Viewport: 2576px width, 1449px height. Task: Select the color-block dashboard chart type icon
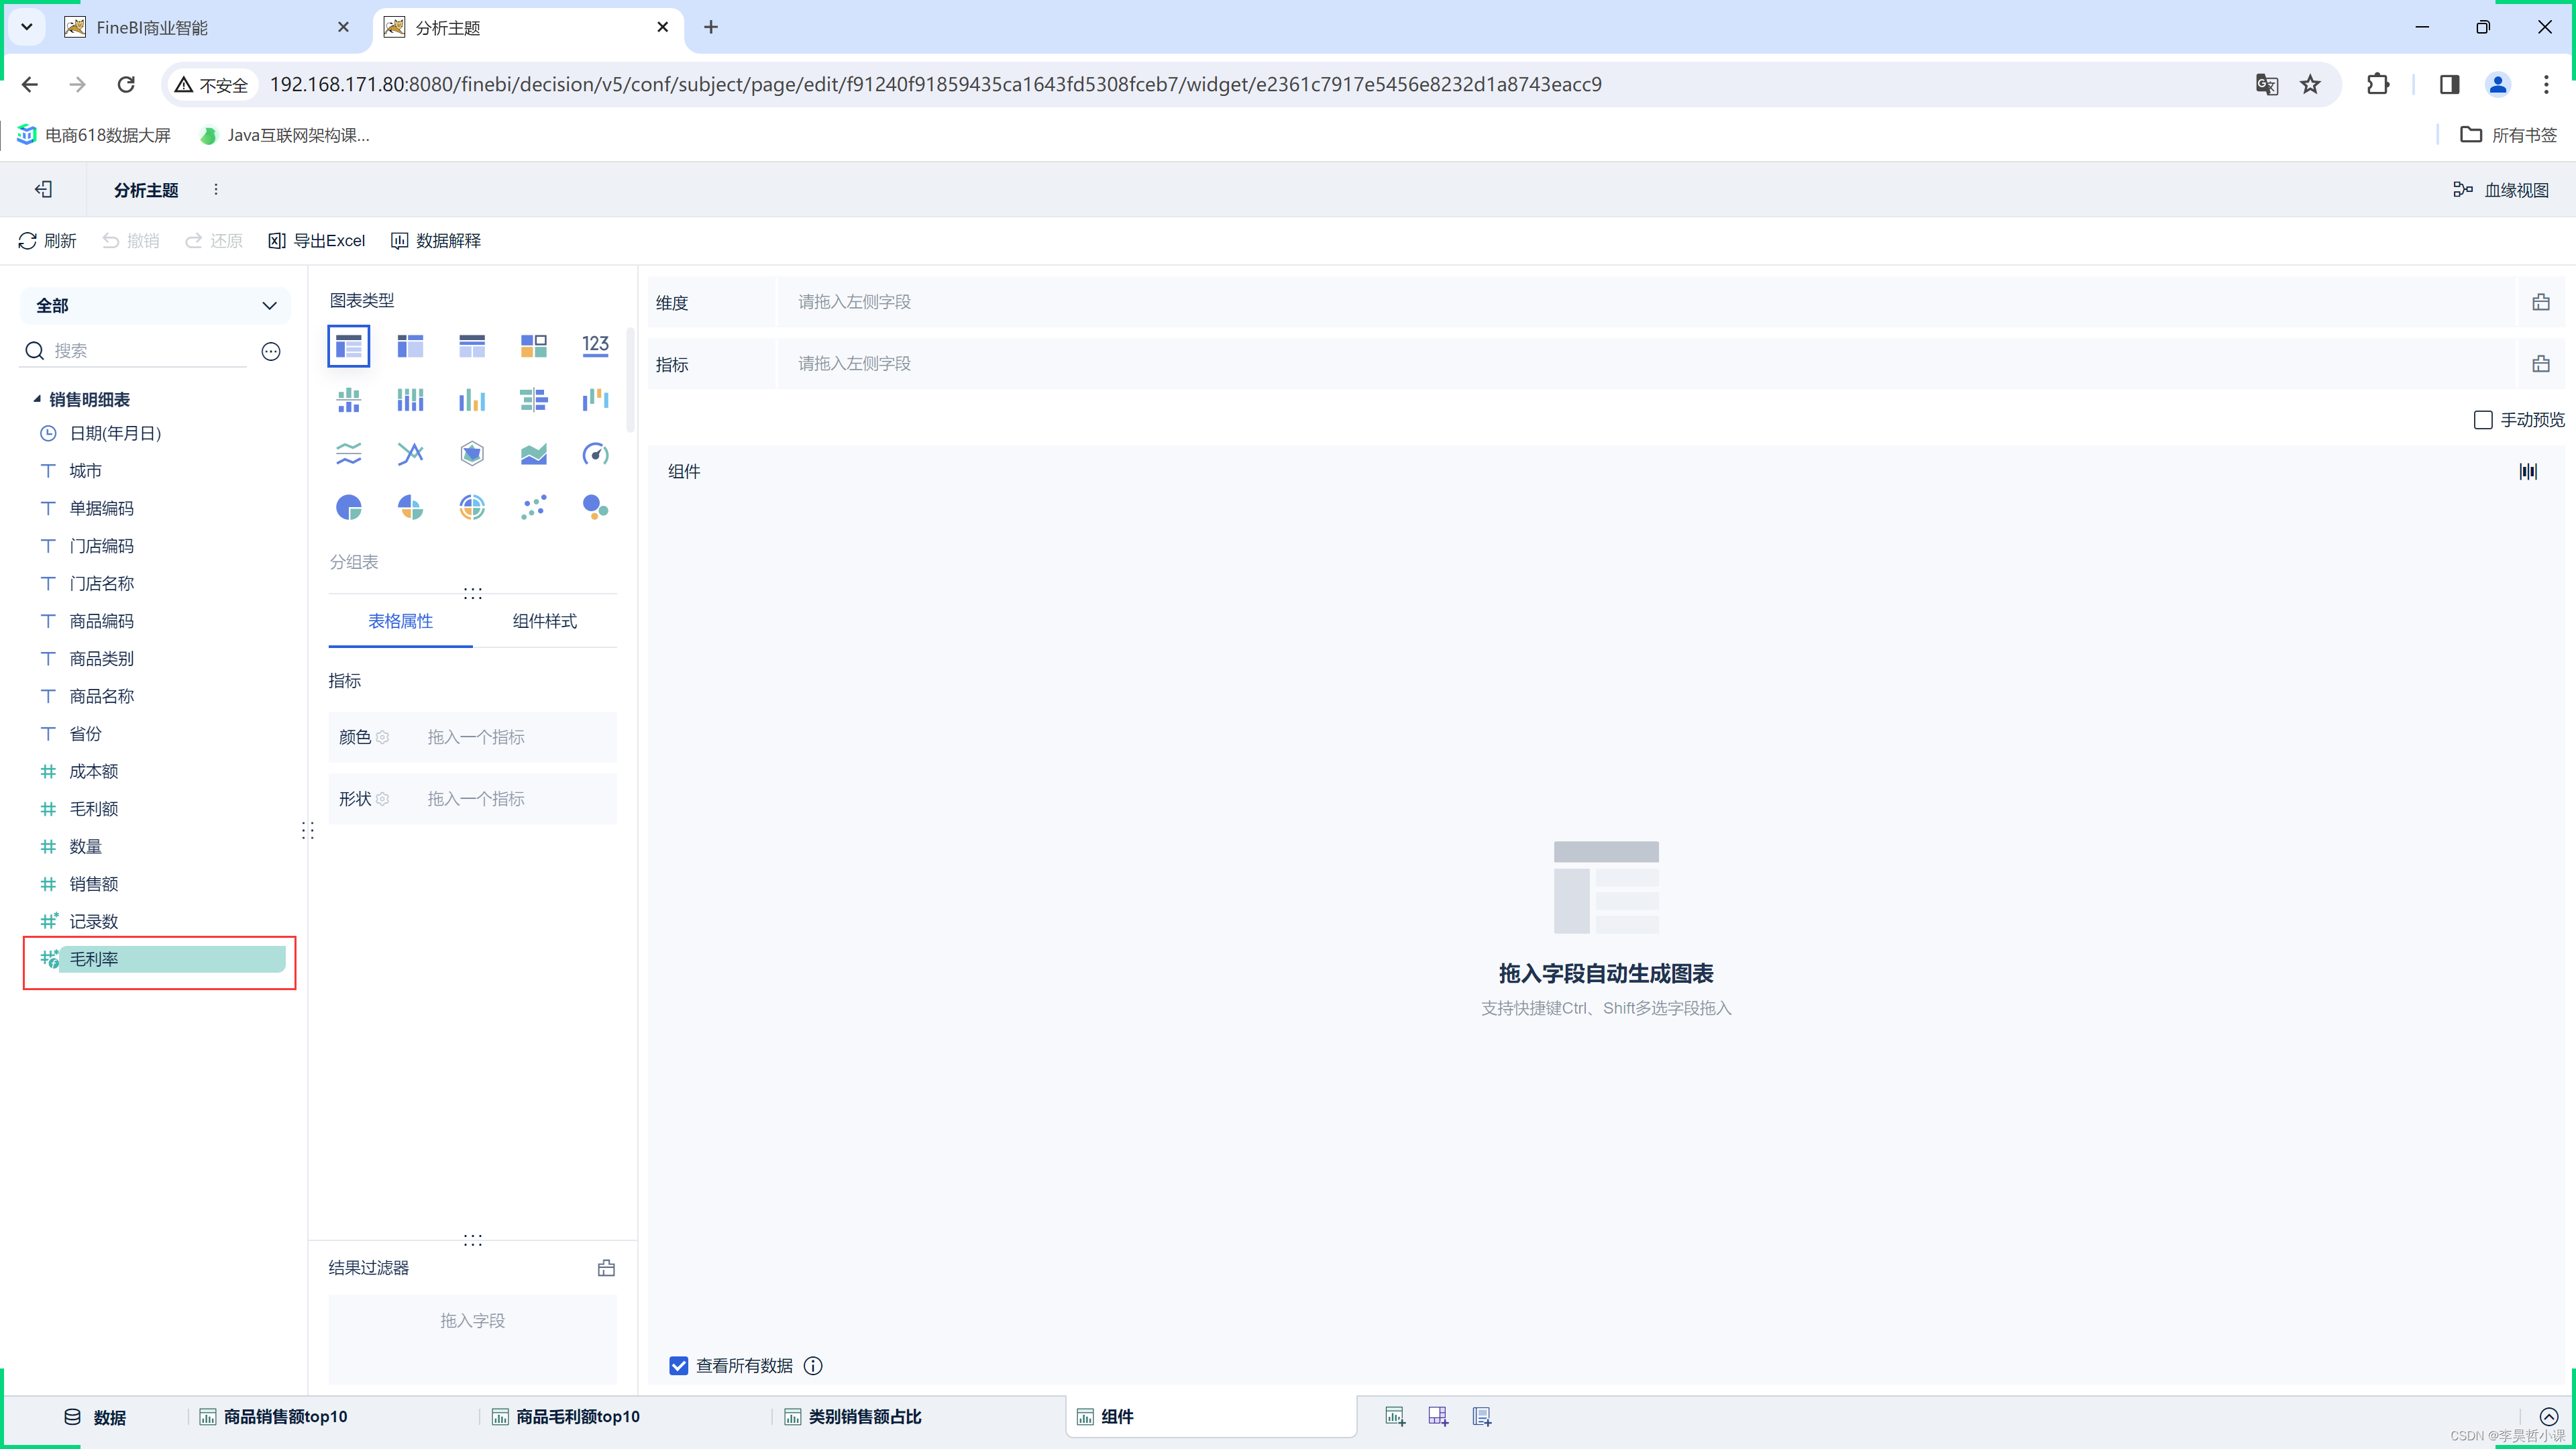(533, 346)
